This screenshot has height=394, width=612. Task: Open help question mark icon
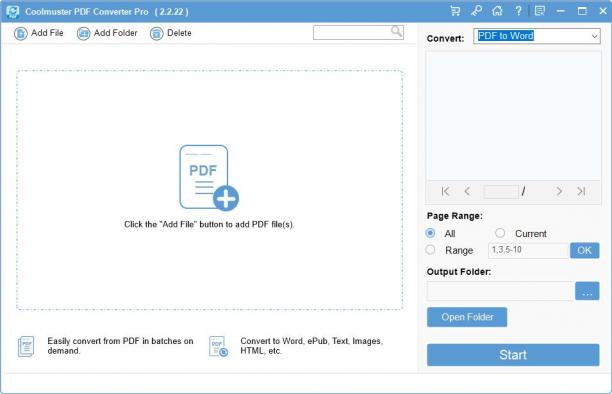click(x=518, y=11)
